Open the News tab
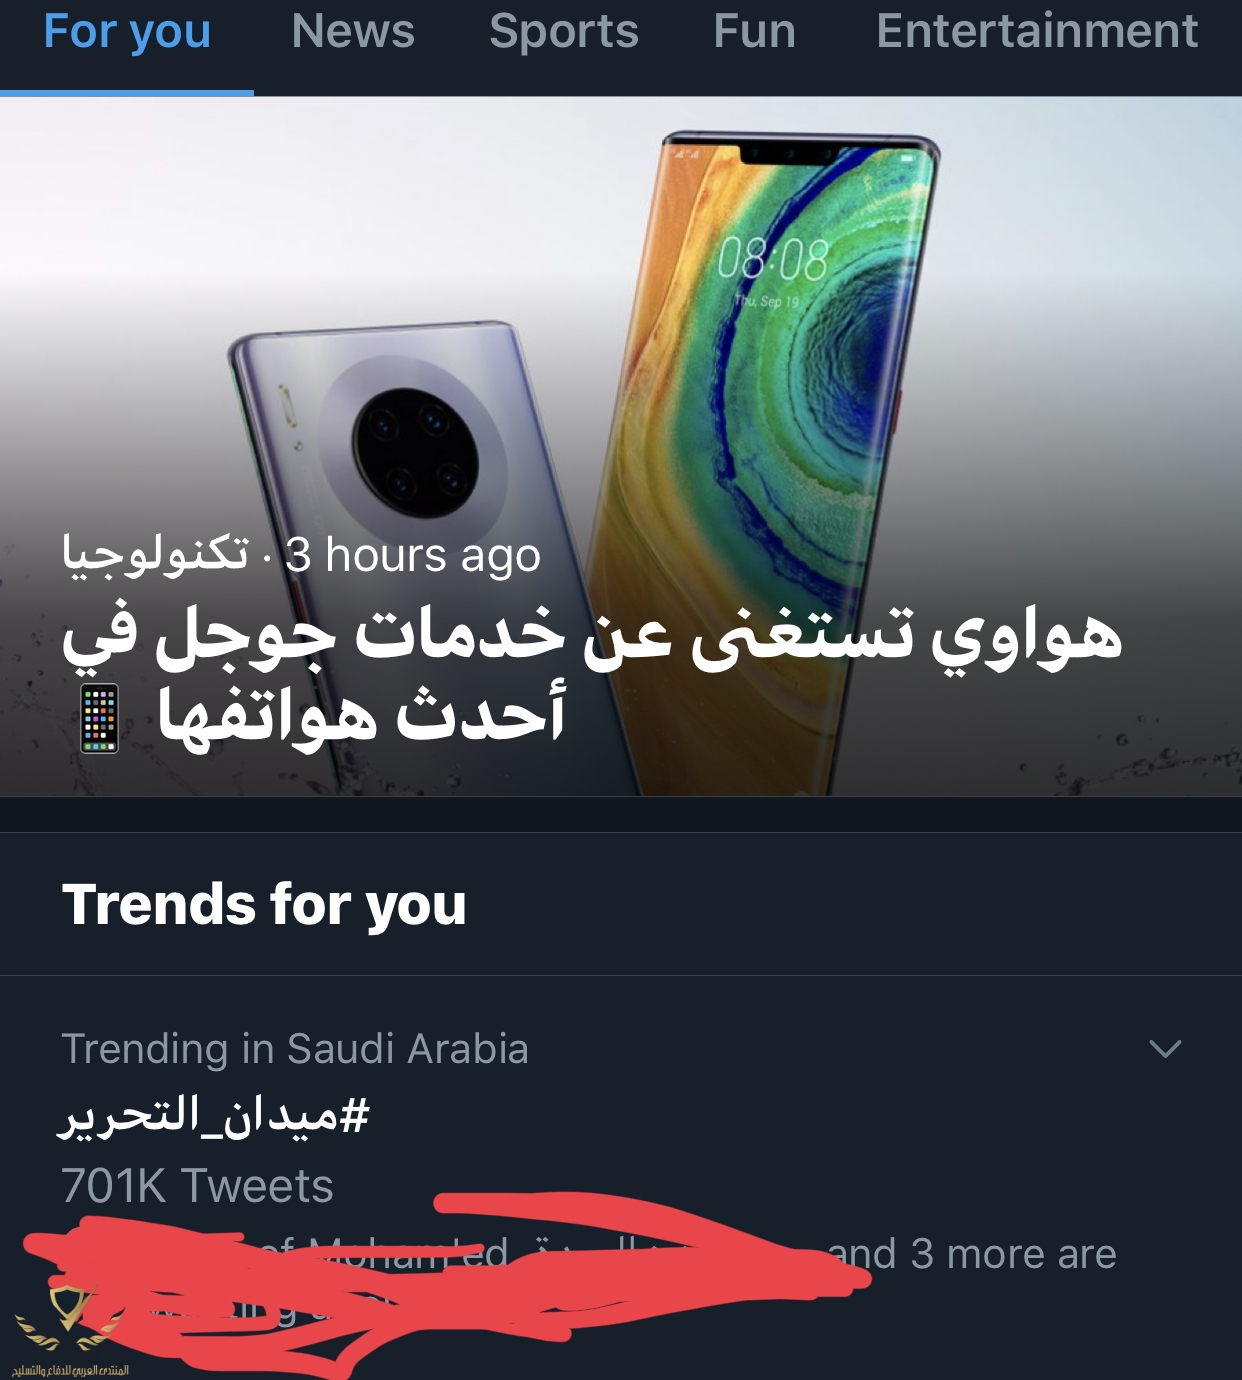The height and width of the screenshot is (1380, 1242). pyautogui.click(x=353, y=32)
